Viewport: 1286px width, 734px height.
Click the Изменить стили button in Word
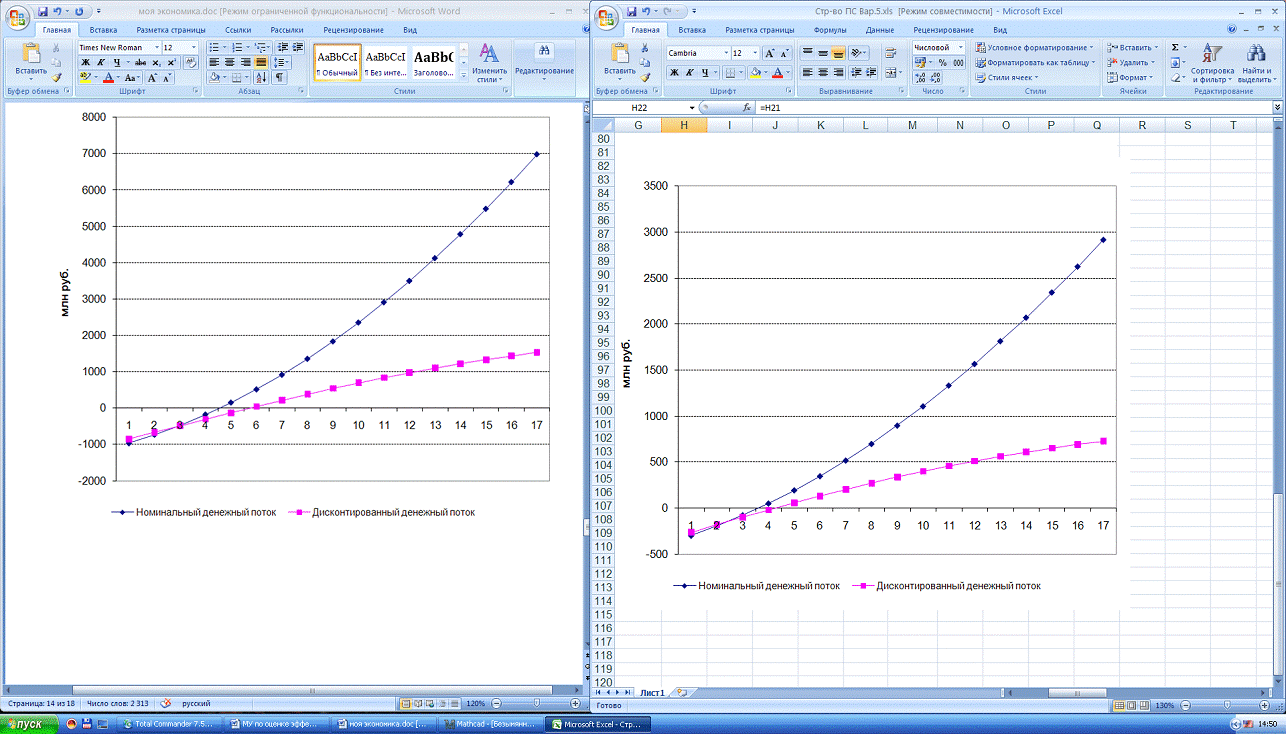click(489, 62)
